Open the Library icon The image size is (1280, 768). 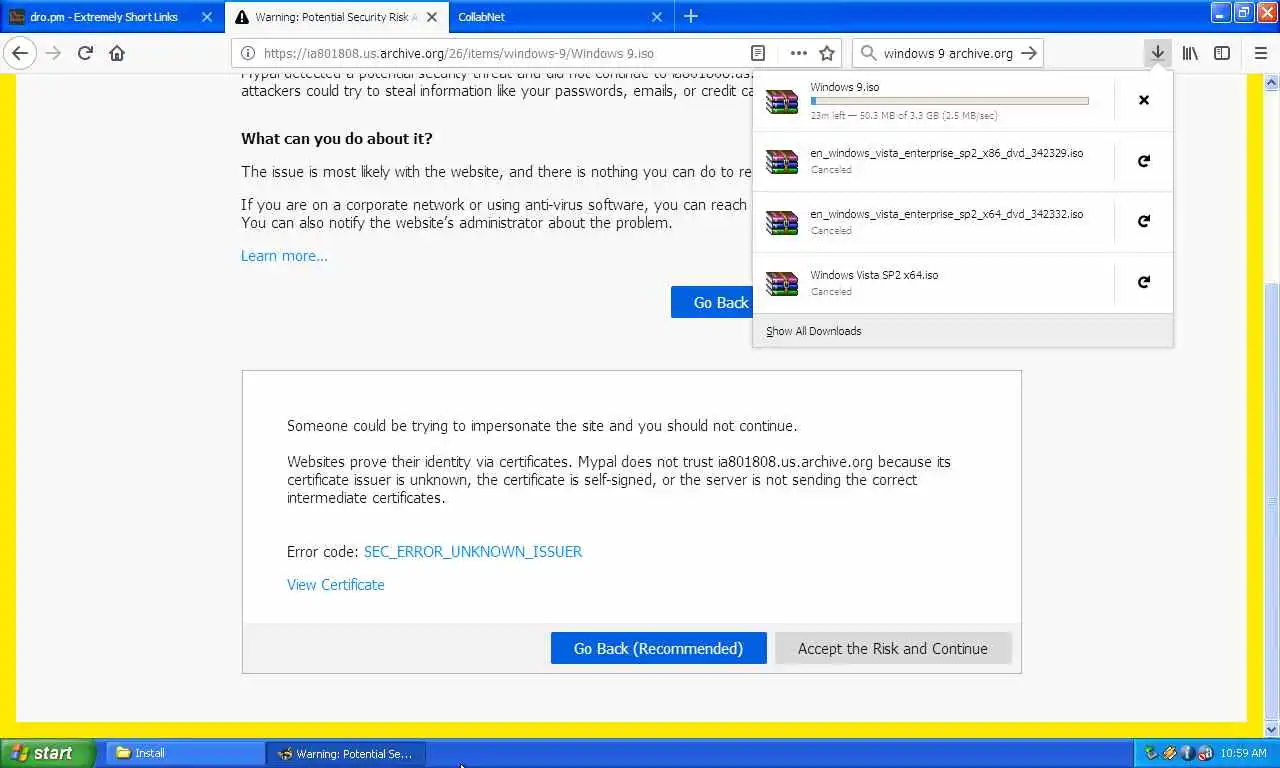click(x=1190, y=53)
